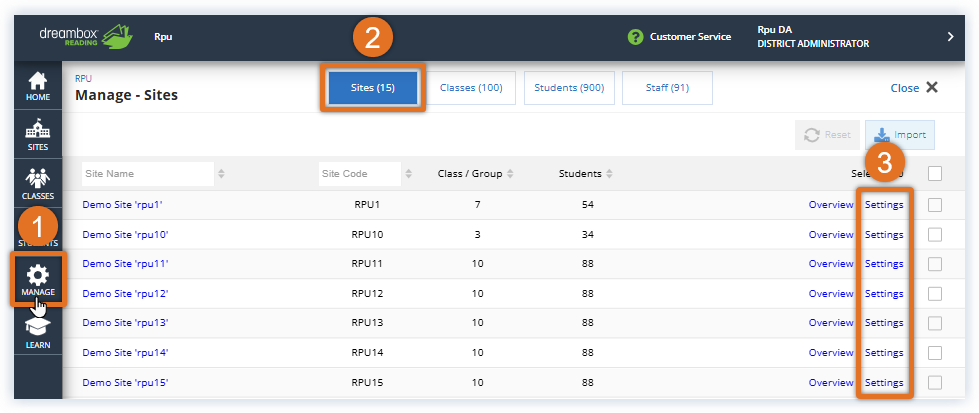Open Overview for site RPU11
The image size is (979, 413).
pyautogui.click(x=831, y=264)
